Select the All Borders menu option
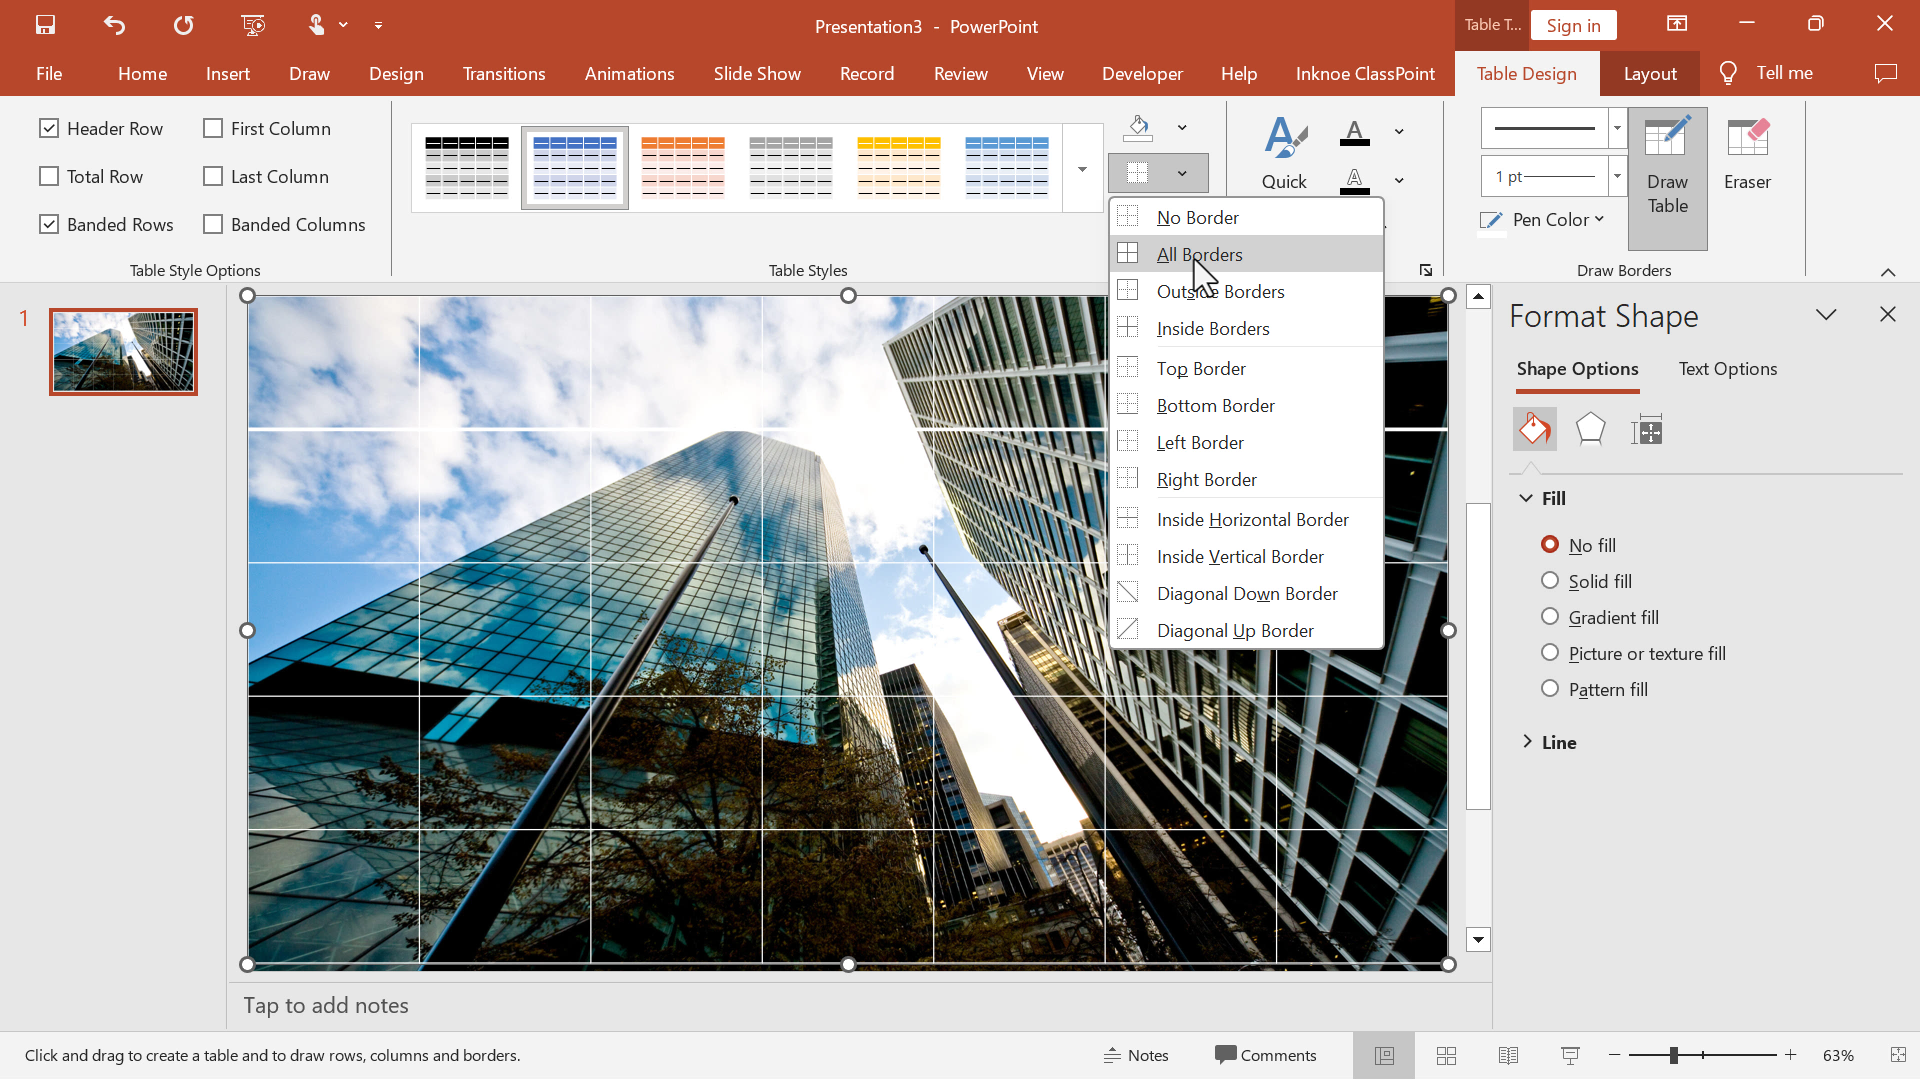1920x1080 pixels. coord(1197,255)
